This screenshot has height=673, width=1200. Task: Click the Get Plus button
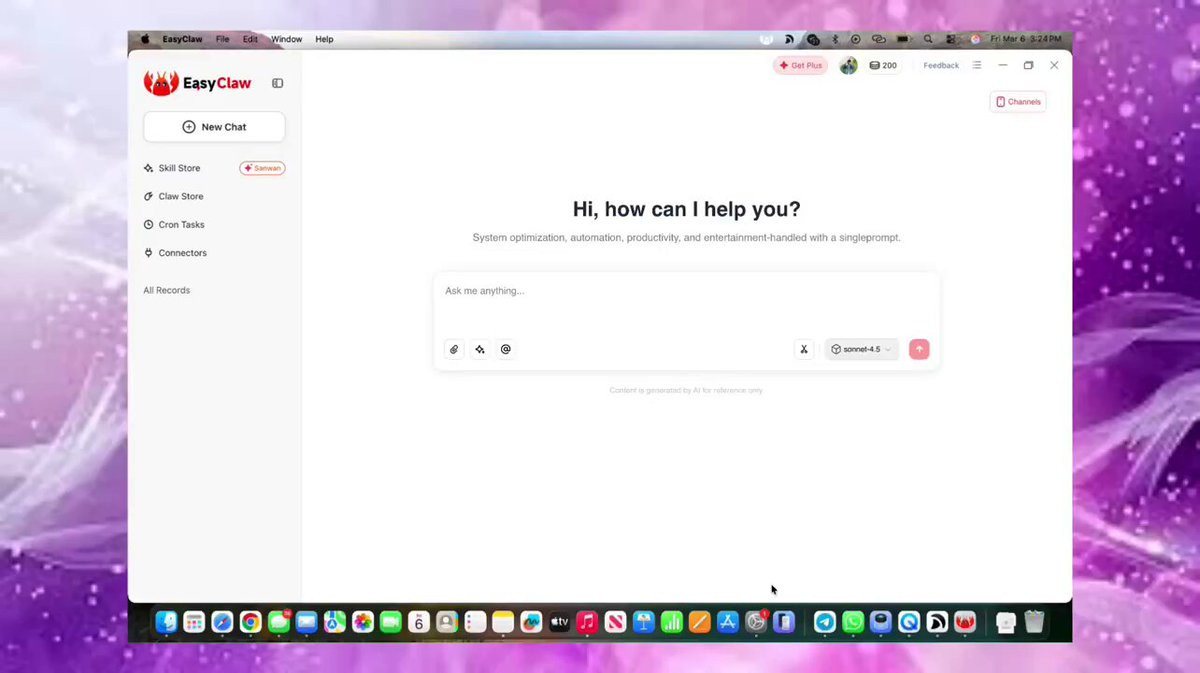click(x=801, y=65)
